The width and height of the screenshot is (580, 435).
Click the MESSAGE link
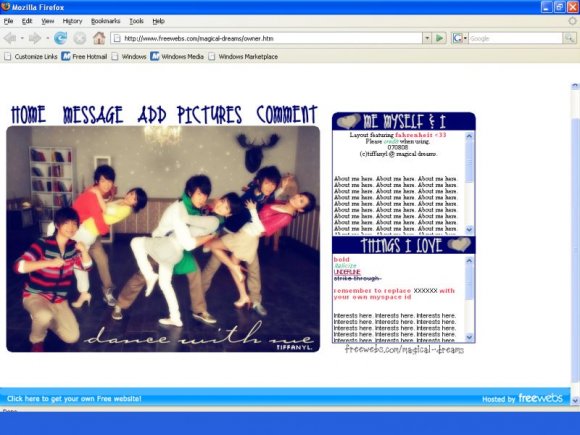(x=93, y=115)
